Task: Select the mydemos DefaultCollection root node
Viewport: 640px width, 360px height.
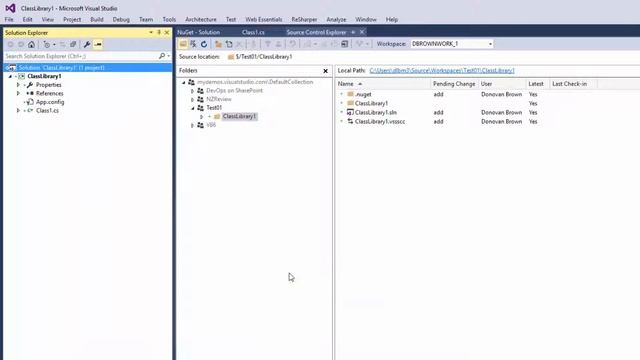Action: (255, 82)
